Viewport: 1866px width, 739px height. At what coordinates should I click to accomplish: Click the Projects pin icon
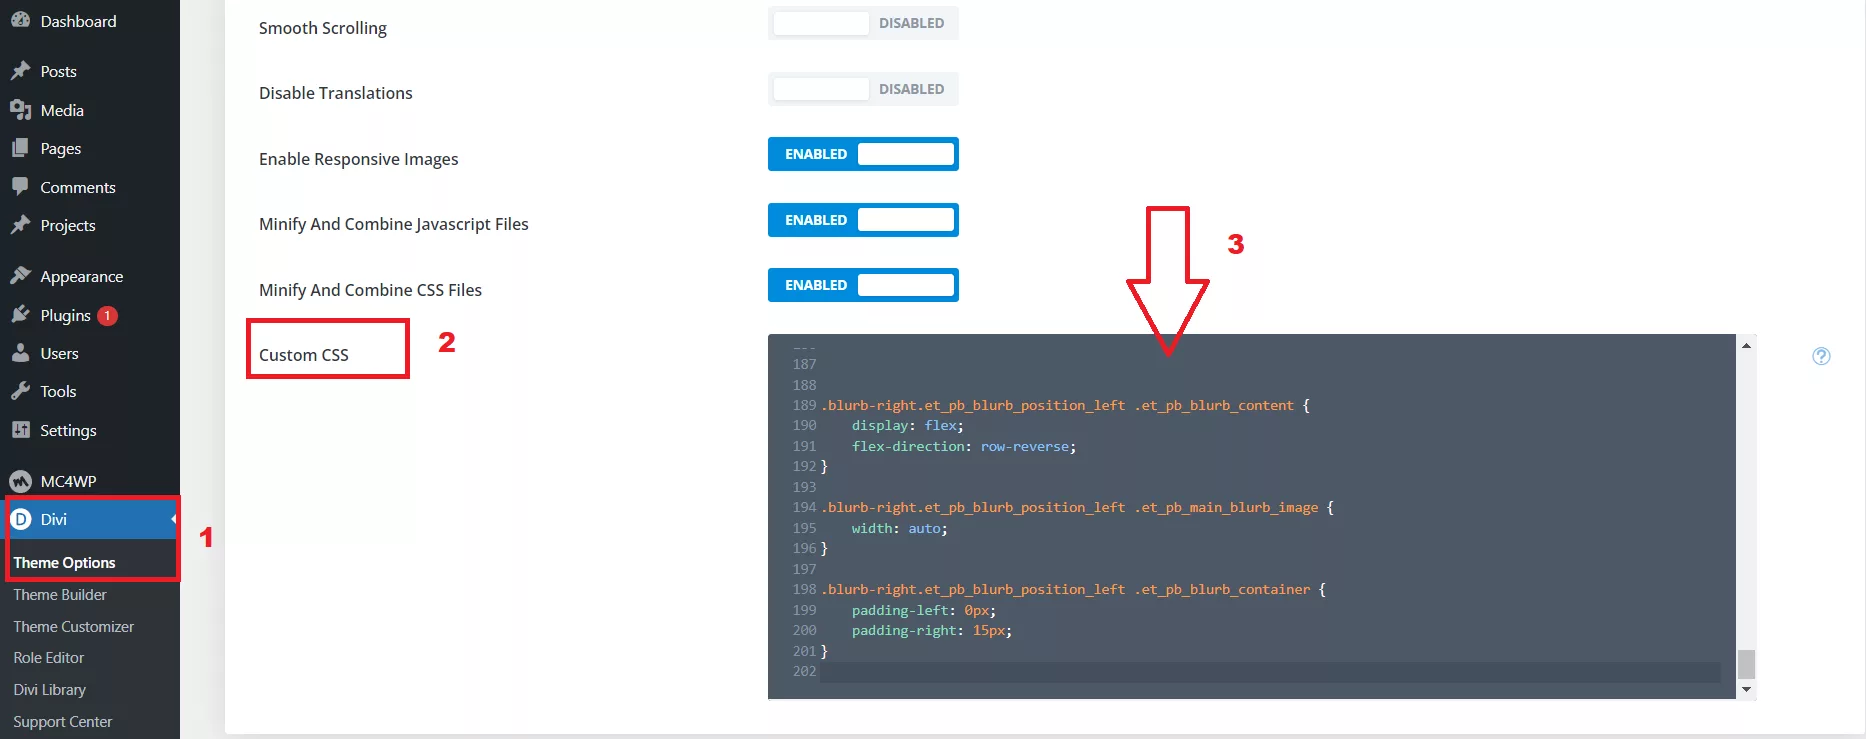[20, 225]
